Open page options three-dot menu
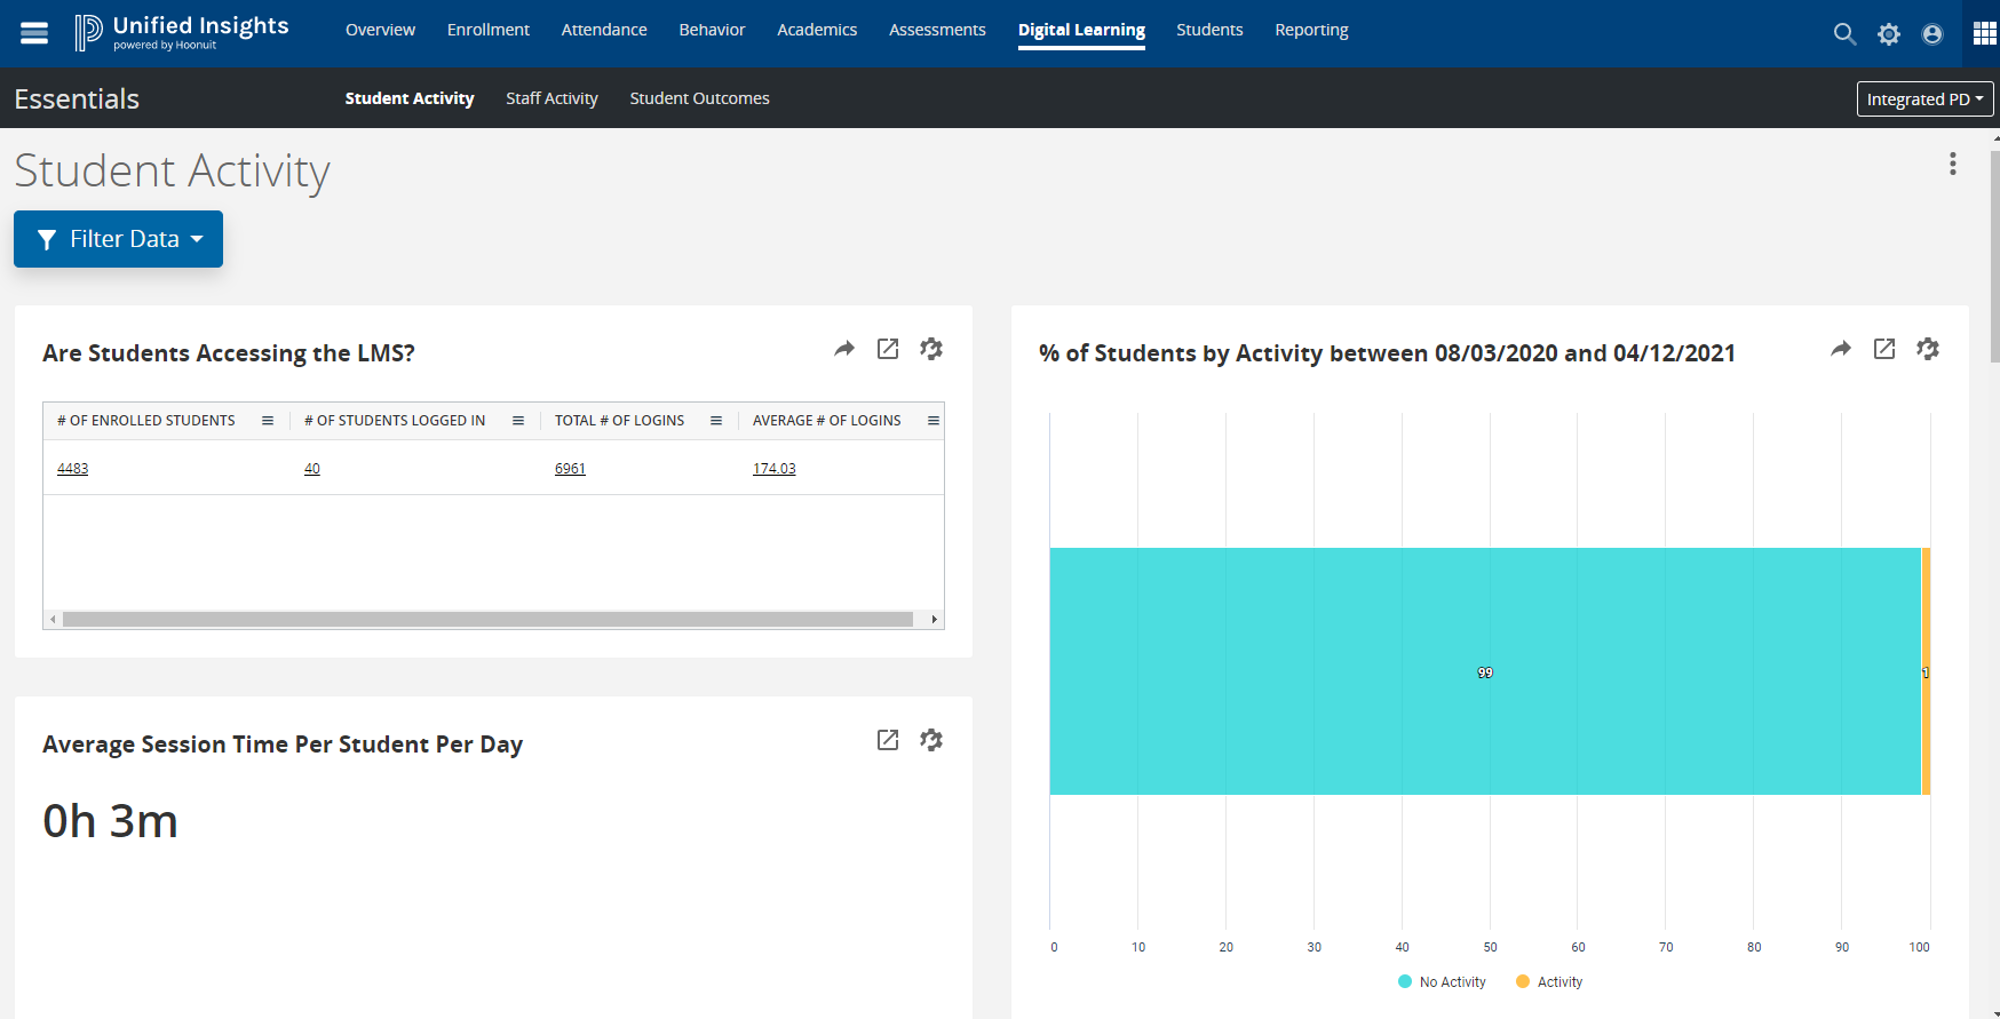The height and width of the screenshot is (1020, 2002). (x=1952, y=164)
